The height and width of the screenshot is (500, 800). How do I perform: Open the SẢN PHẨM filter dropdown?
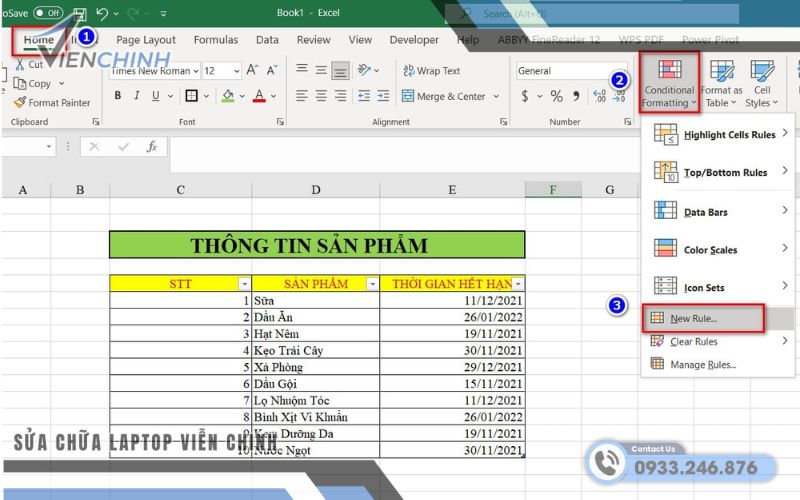373,284
